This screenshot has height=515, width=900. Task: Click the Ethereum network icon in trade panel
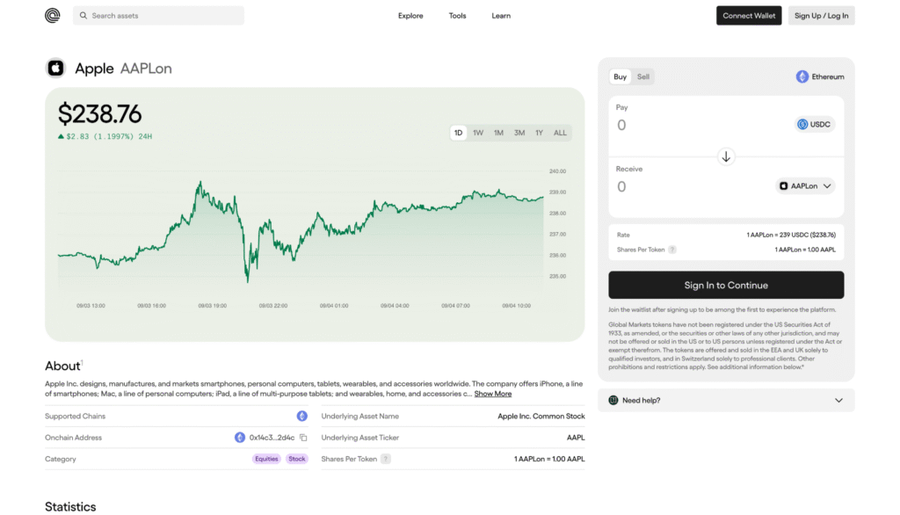(x=802, y=76)
